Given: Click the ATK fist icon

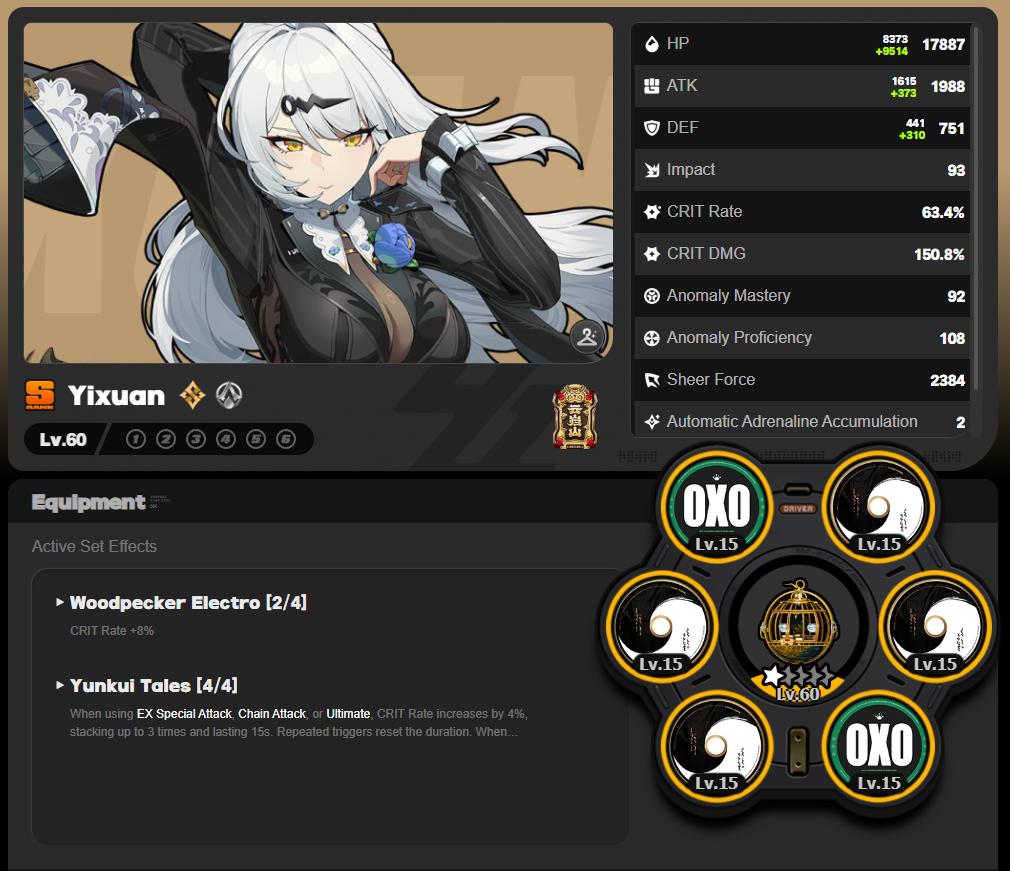Looking at the screenshot, I should [652, 86].
